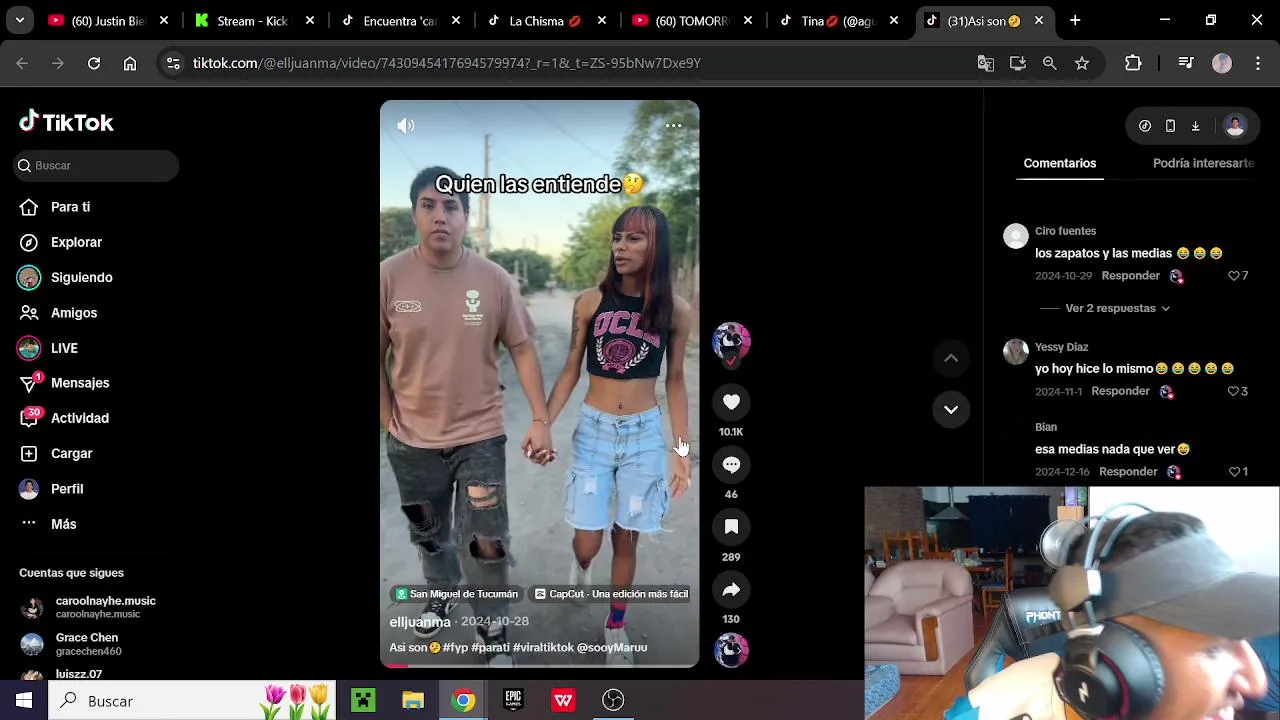Reply to Bian comment
1280x720 pixels.
(x=1128, y=471)
